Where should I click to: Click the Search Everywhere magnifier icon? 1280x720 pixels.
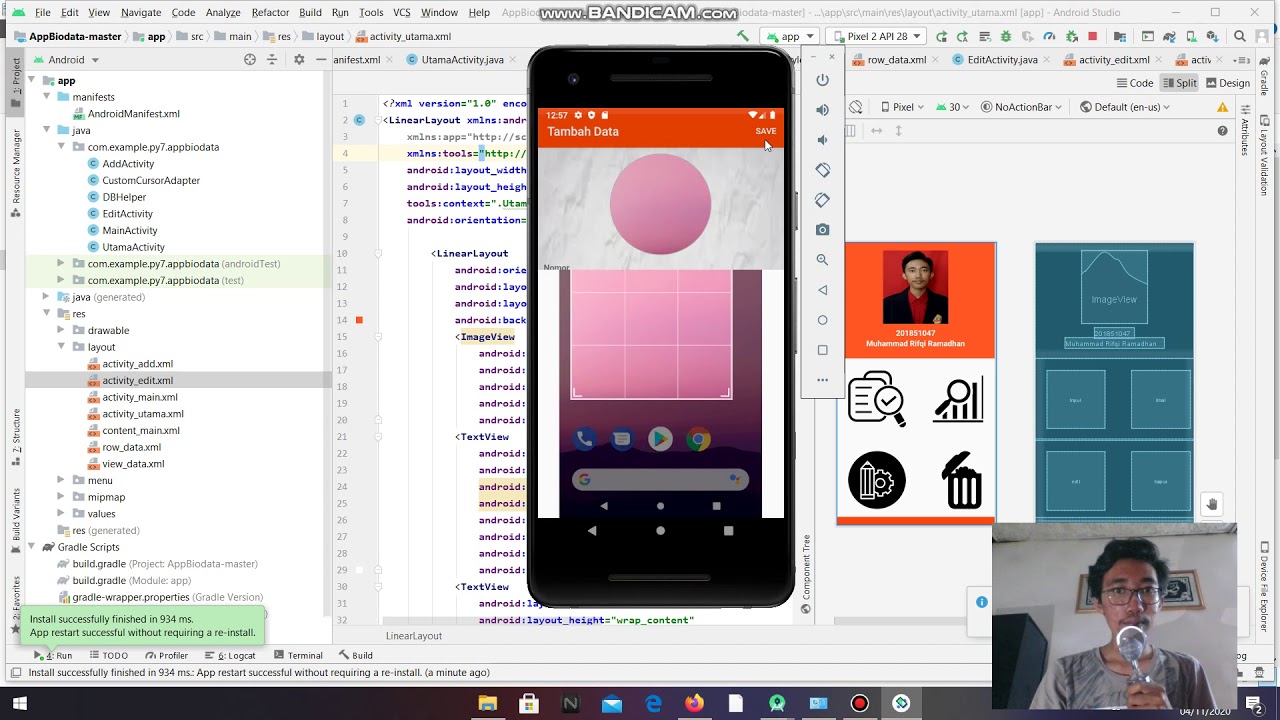point(1240,36)
